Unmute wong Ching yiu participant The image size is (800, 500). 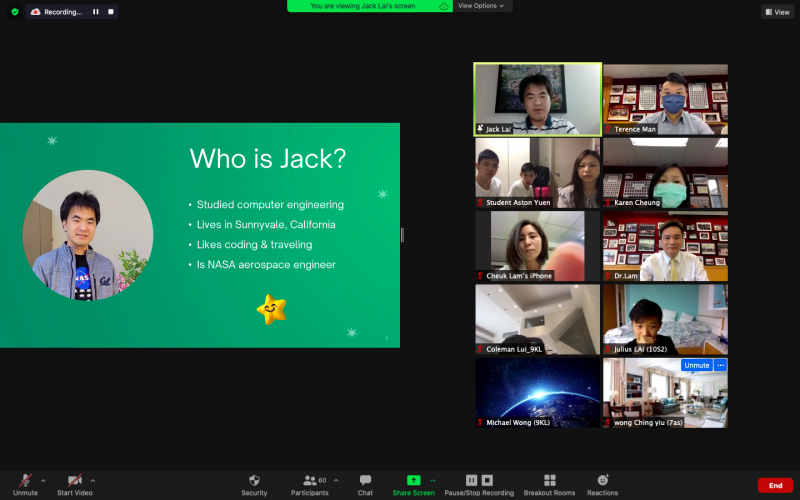(696, 365)
